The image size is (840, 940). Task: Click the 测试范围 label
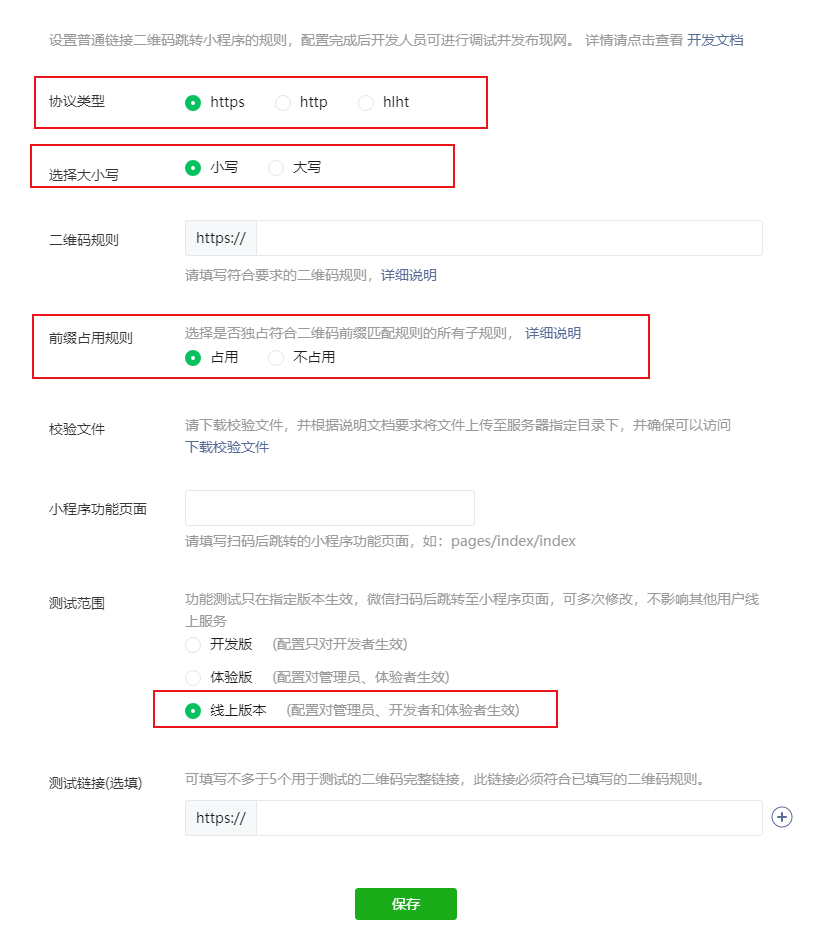(77, 603)
